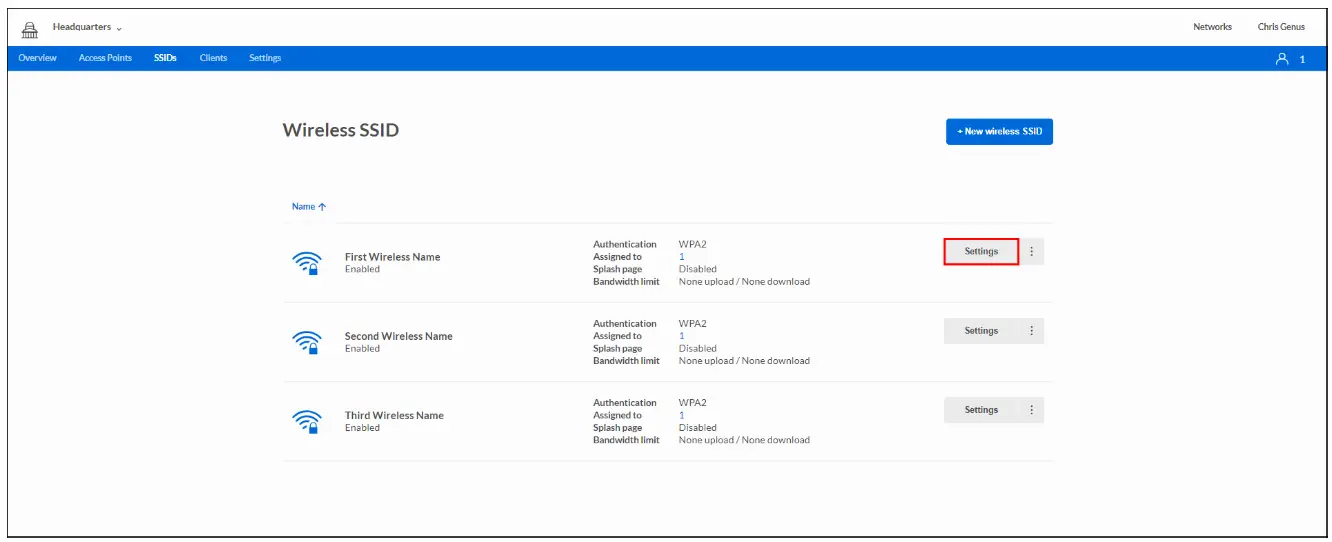Open three-dot menu for First Wireless Name
This screenshot has height=542, width=1332.
pyautogui.click(x=1031, y=252)
